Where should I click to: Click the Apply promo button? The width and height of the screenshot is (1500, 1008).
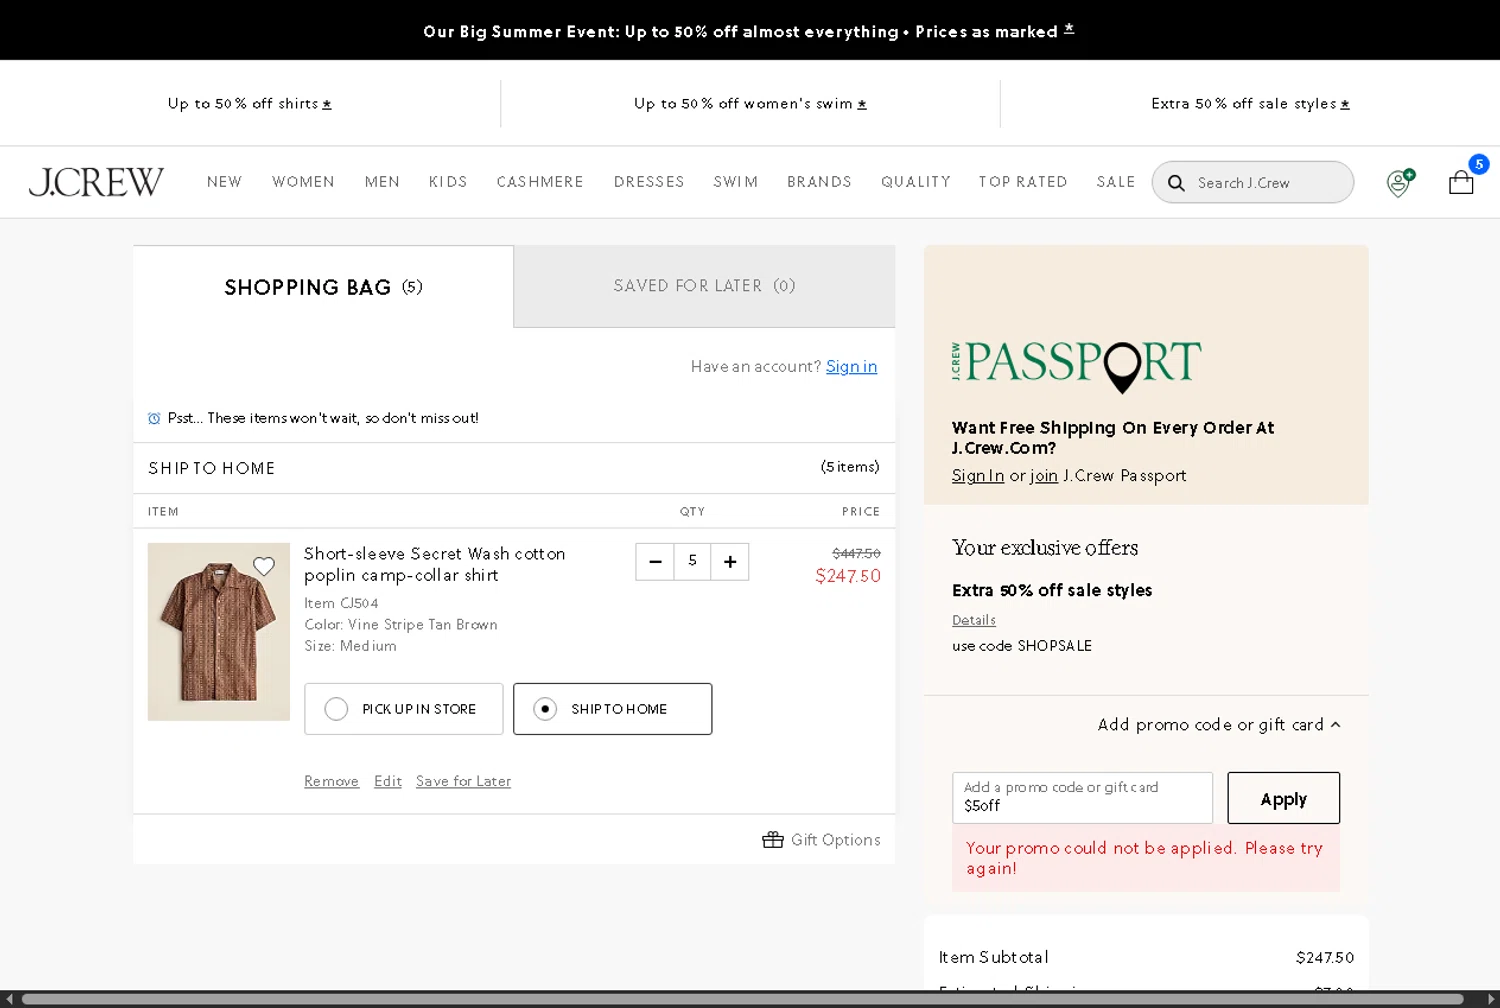tap(1284, 798)
